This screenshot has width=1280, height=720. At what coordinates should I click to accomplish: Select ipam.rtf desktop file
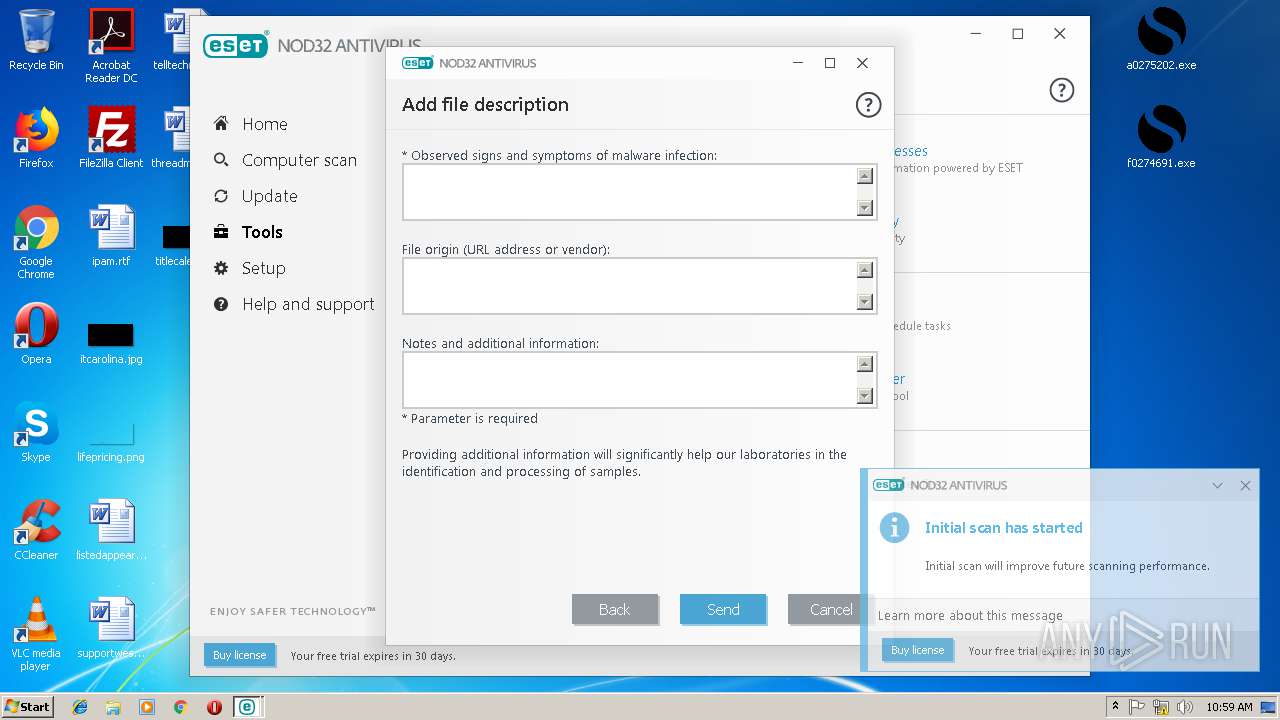point(111,236)
